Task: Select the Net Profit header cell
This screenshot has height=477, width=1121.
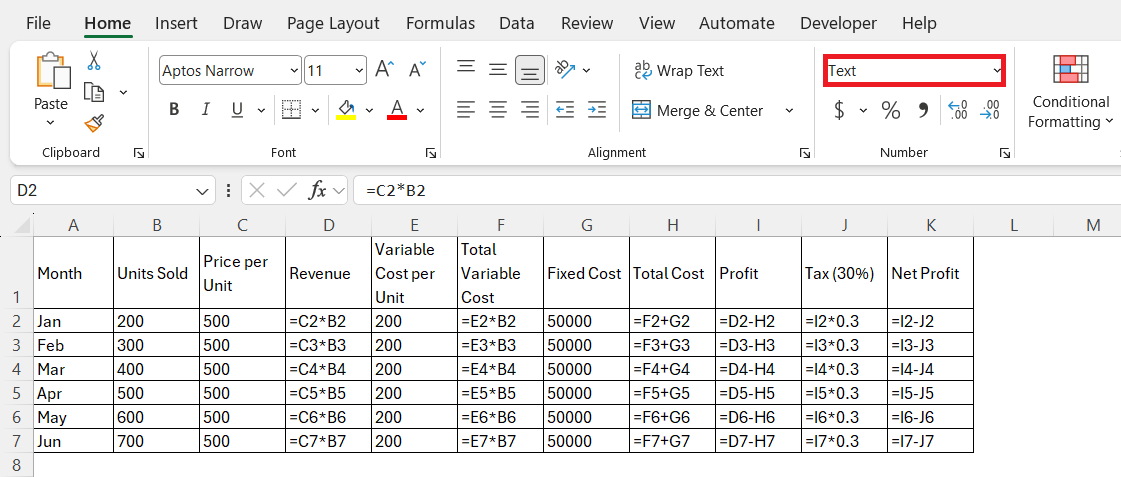Action: click(x=930, y=273)
